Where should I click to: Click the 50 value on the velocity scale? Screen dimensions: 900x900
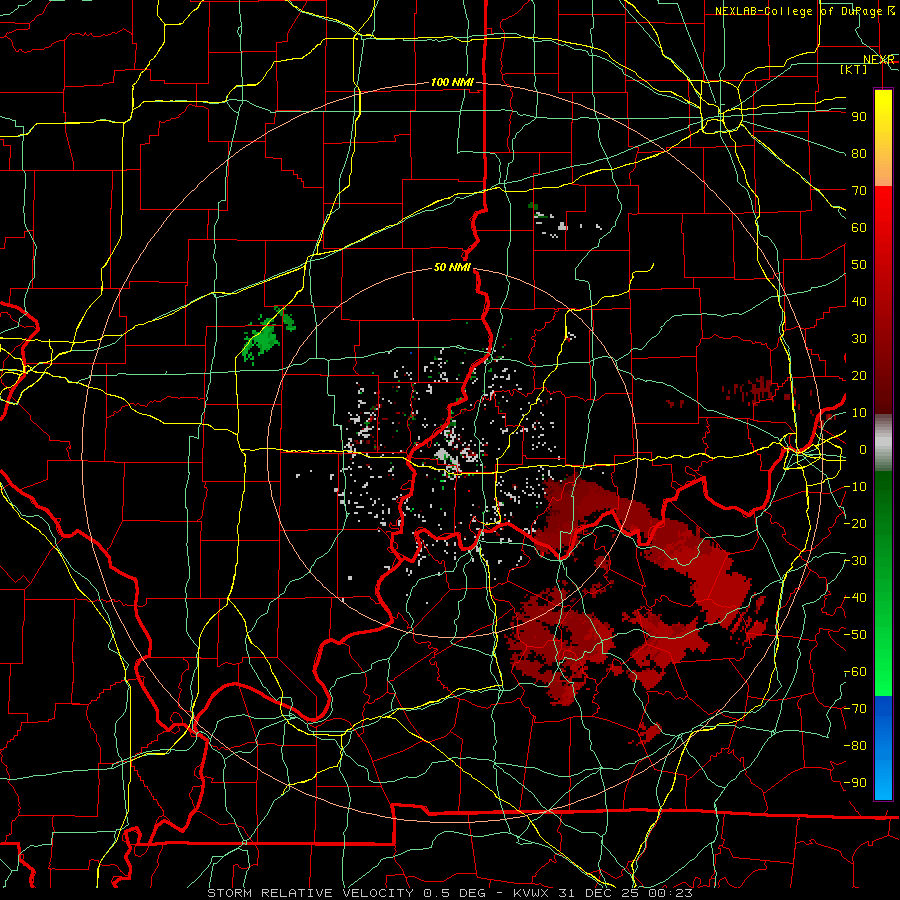(859, 265)
